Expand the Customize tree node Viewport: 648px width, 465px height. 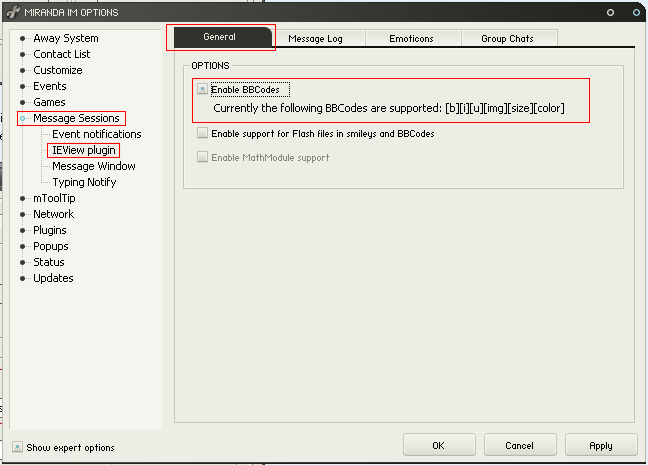tap(22, 70)
